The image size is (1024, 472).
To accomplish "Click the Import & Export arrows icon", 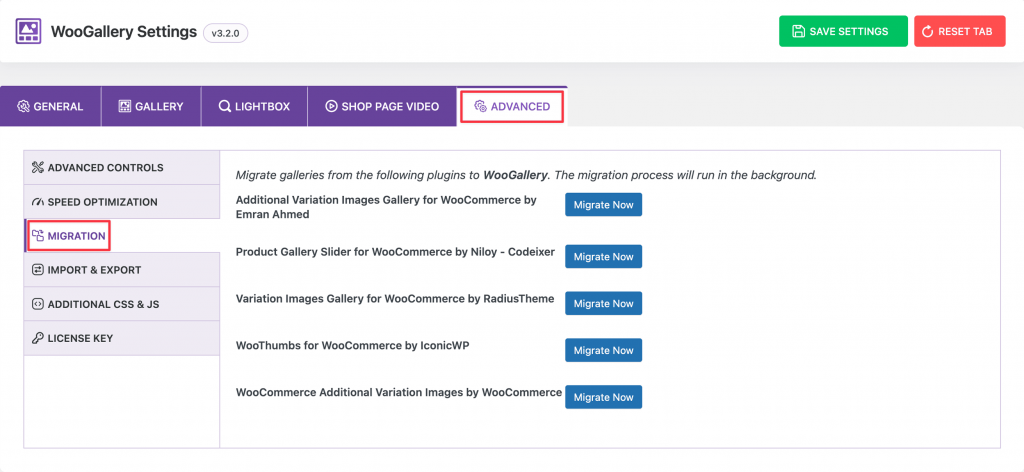I will pos(37,270).
